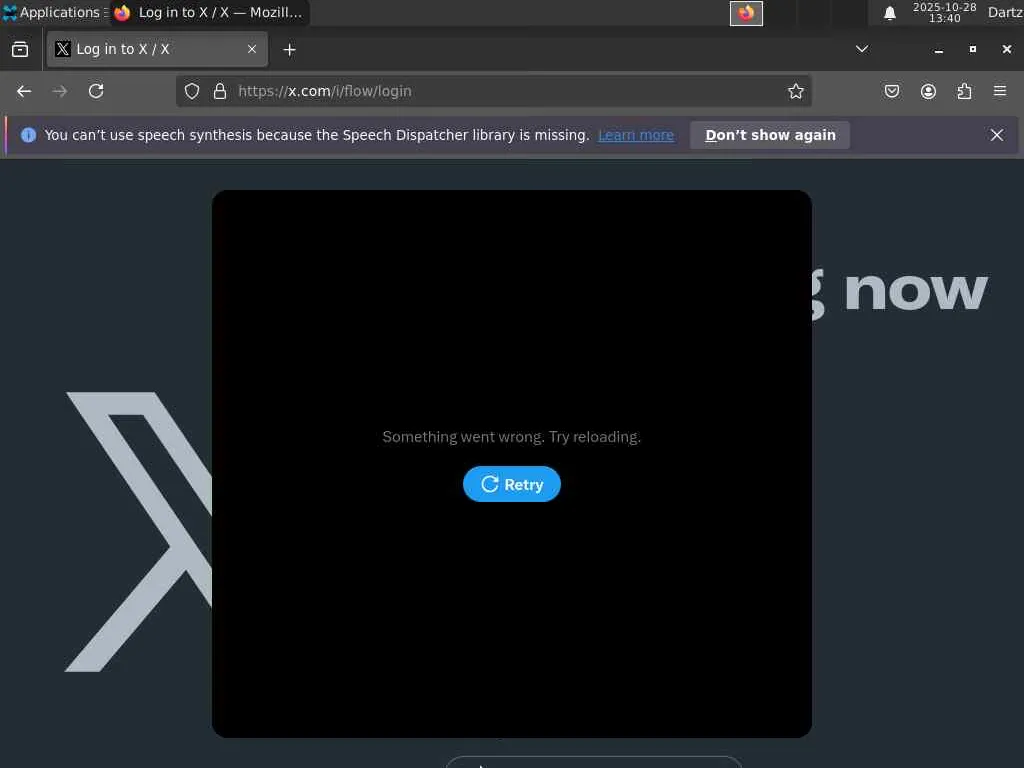
Task: Maximize the Firefox window
Action: coord(972,50)
